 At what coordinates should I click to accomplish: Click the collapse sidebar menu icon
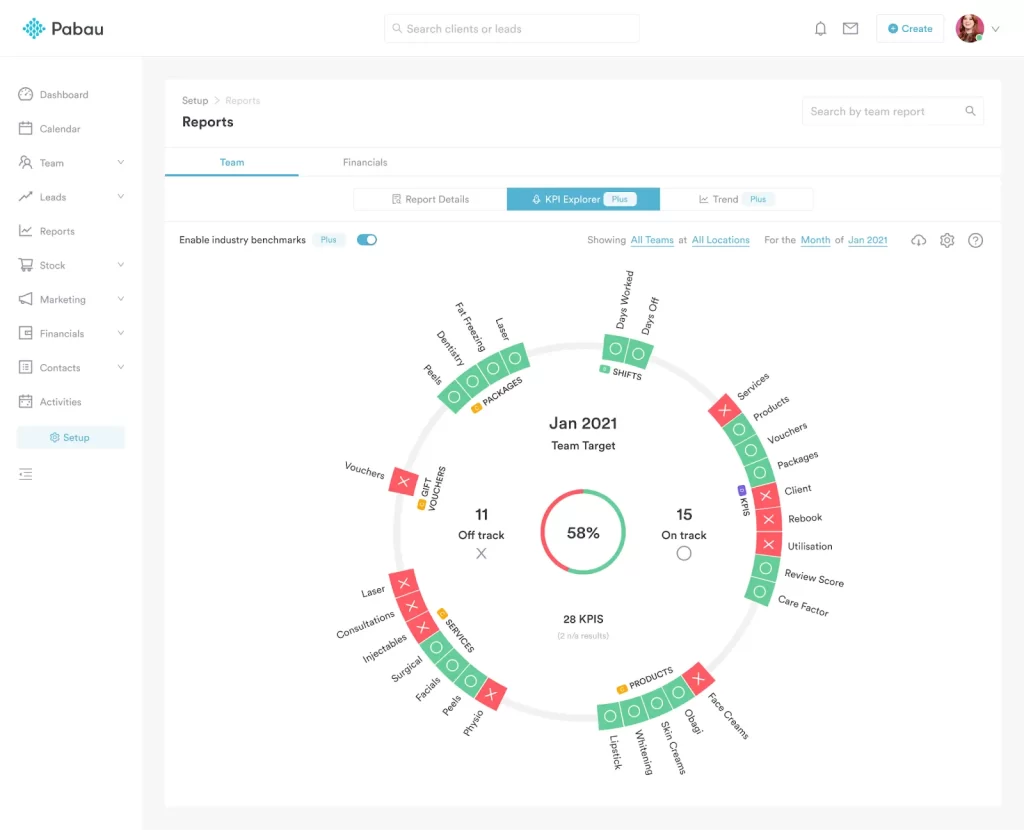pos(26,474)
